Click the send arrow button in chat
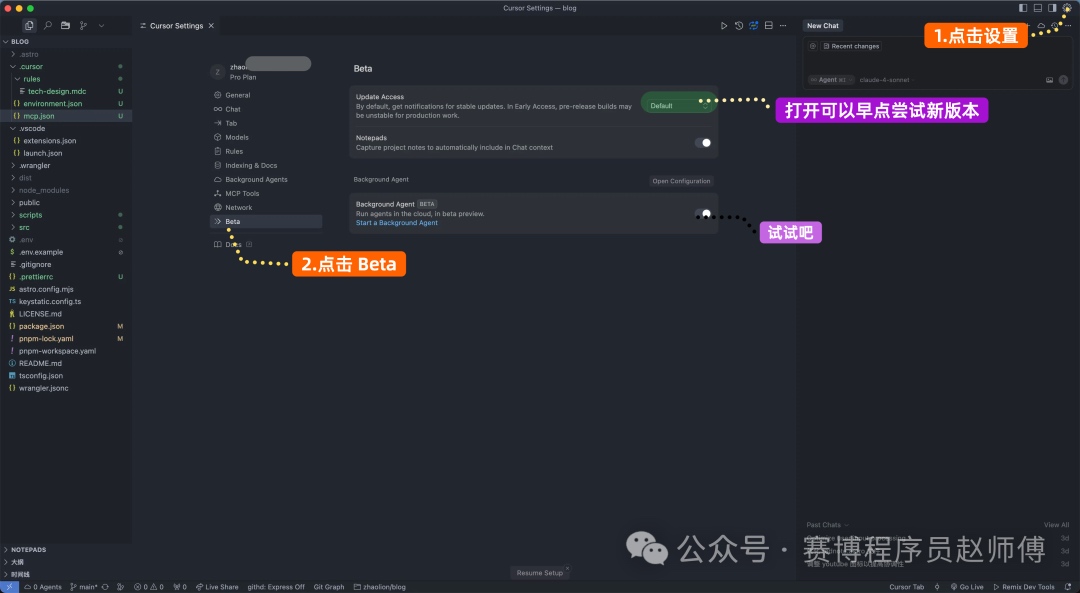Image resolution: width=1080 pixels, height=593 pixels. coord(1063,80)
